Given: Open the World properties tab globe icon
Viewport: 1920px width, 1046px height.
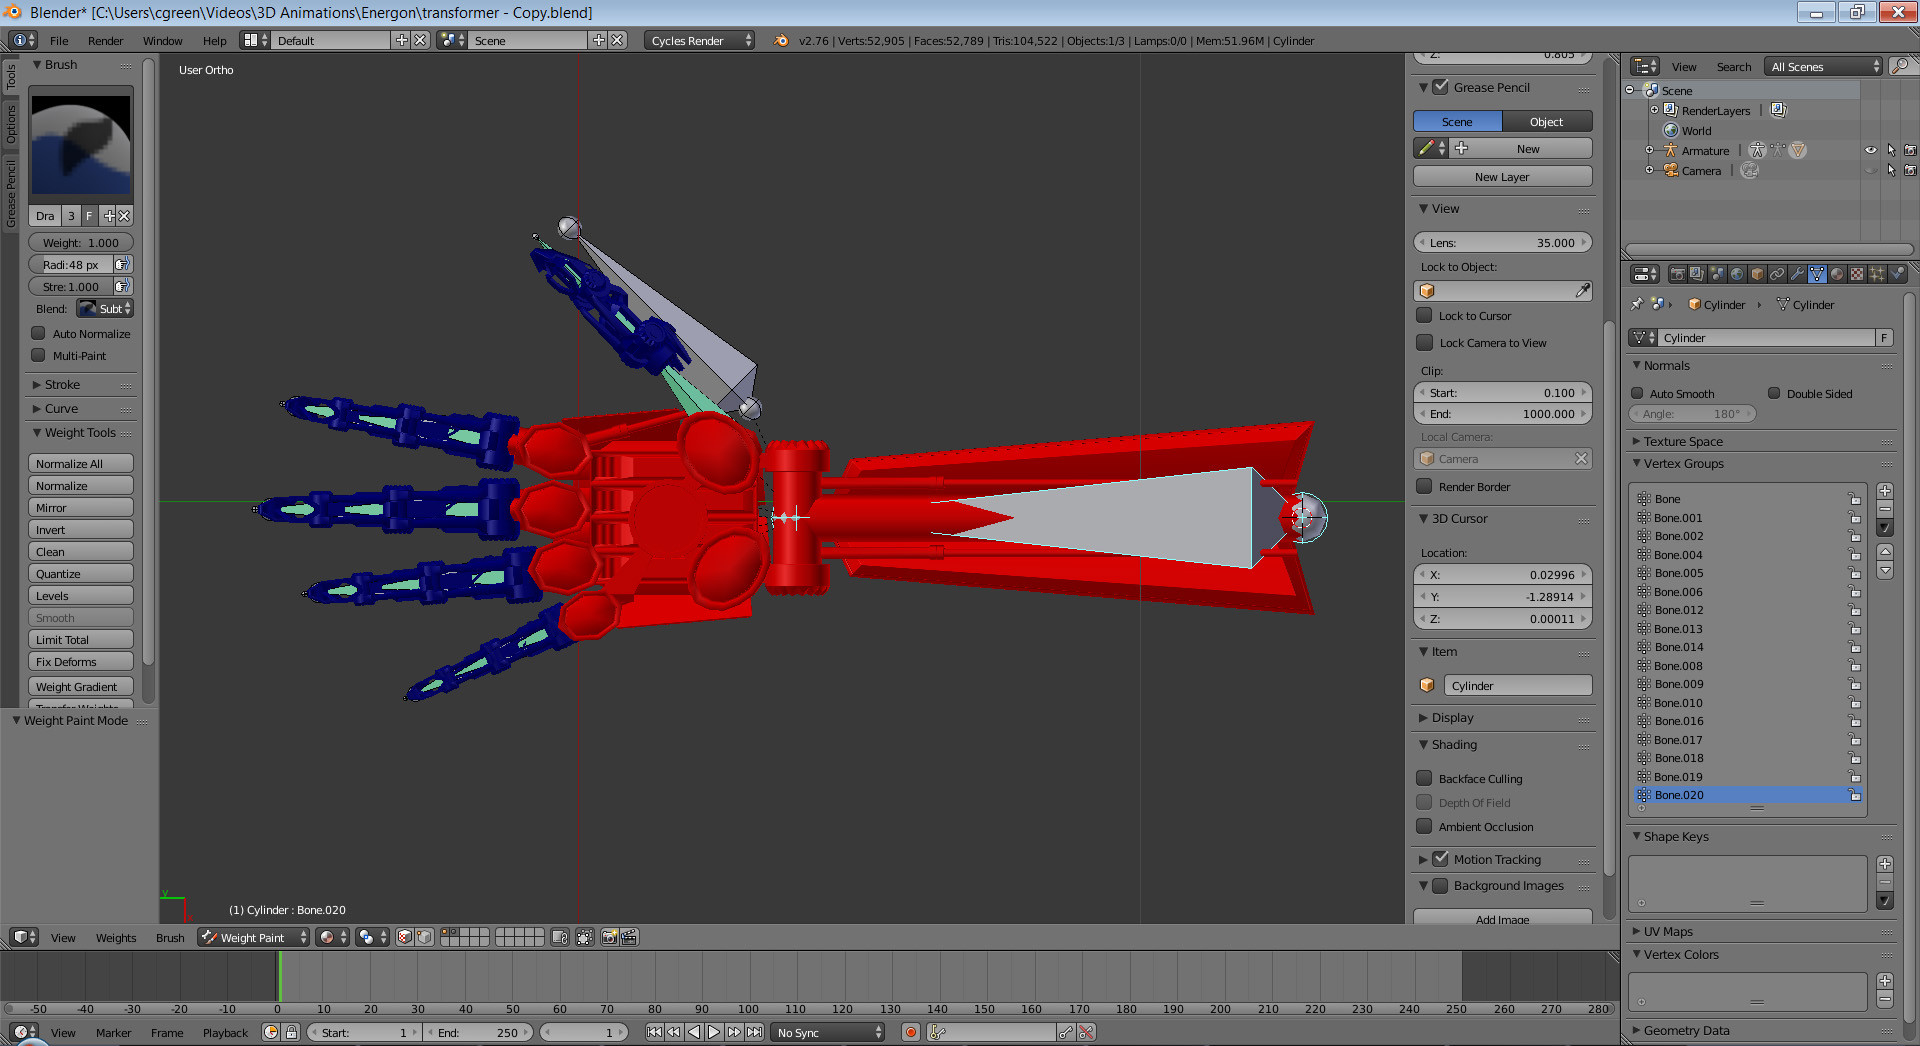Looking at the screenshot, I should point(1737,274).
